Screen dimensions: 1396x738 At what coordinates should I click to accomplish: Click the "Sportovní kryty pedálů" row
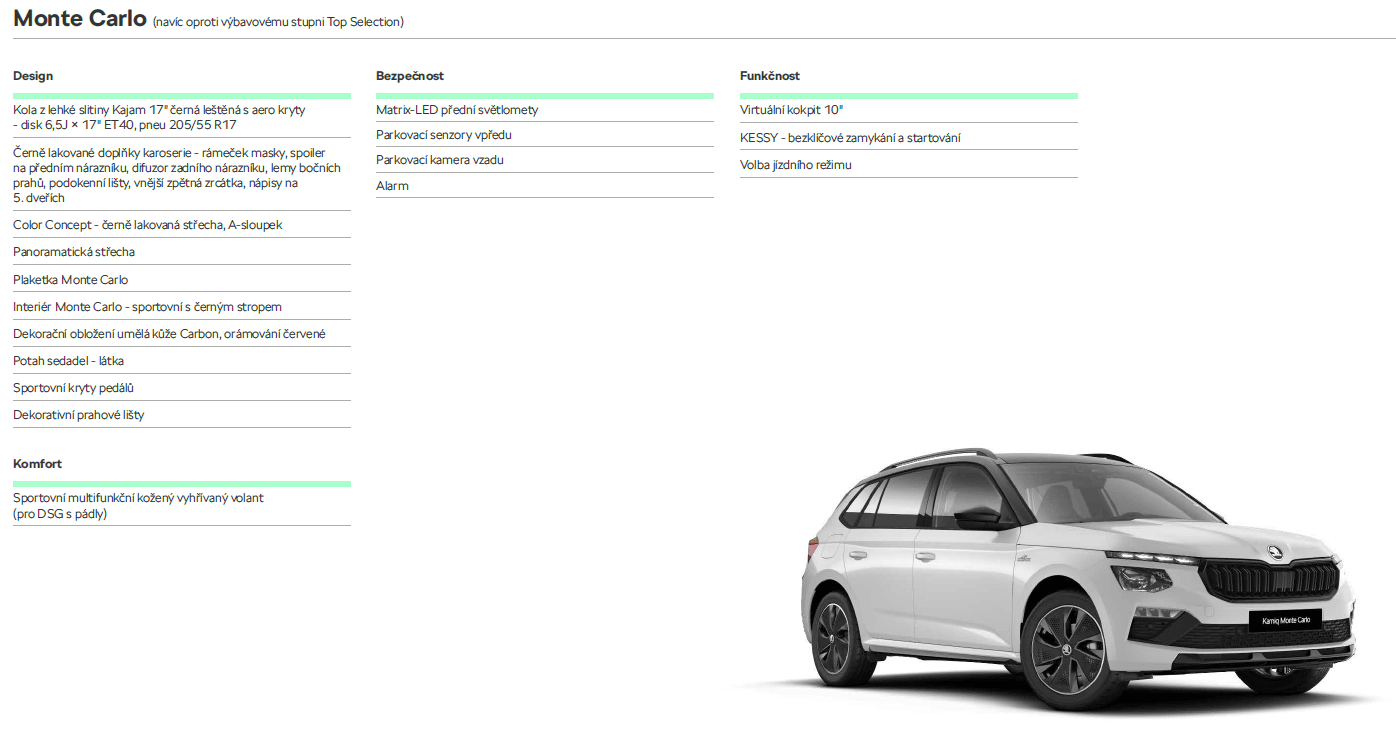[182, 388]
